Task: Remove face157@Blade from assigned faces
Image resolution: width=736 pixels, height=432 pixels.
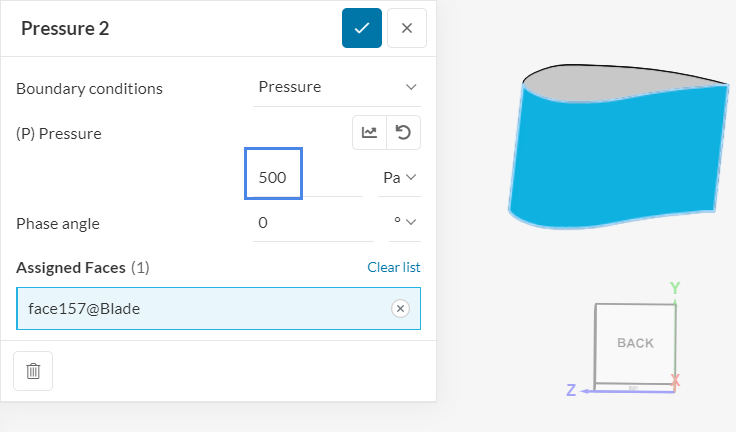Action: click(400, 309)
